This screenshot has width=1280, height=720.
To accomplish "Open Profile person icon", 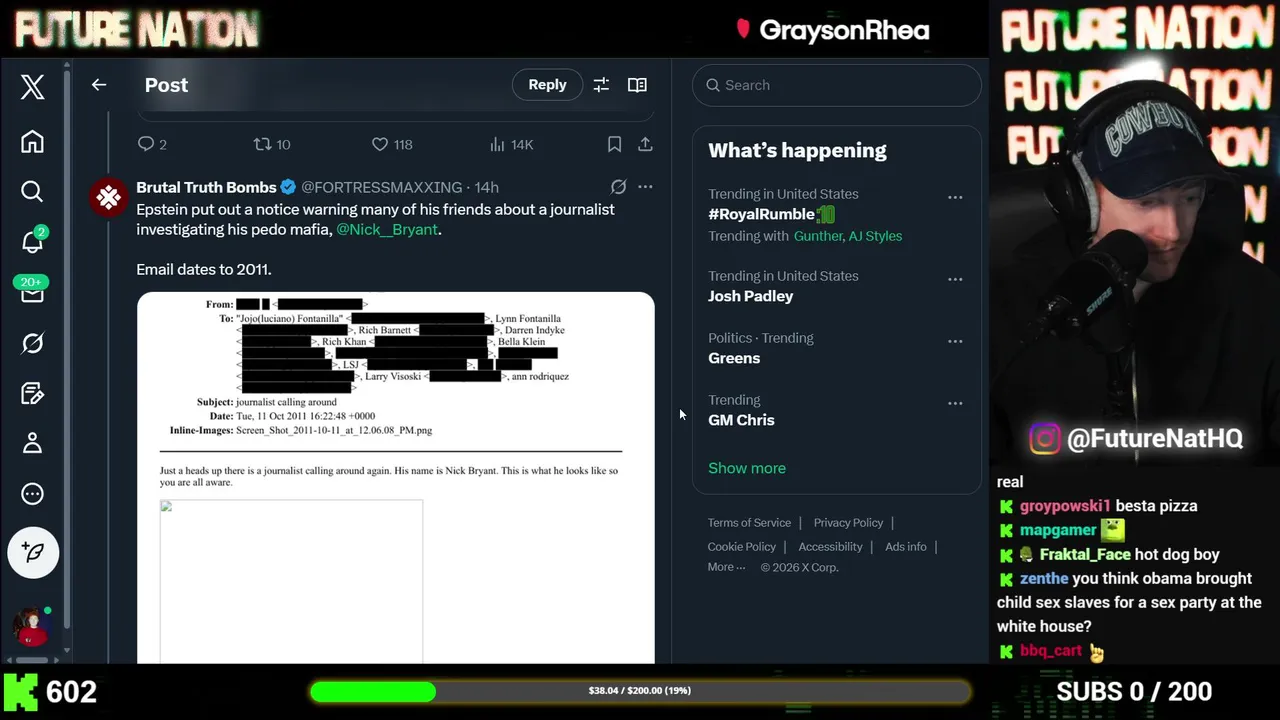I will [33, 442].
